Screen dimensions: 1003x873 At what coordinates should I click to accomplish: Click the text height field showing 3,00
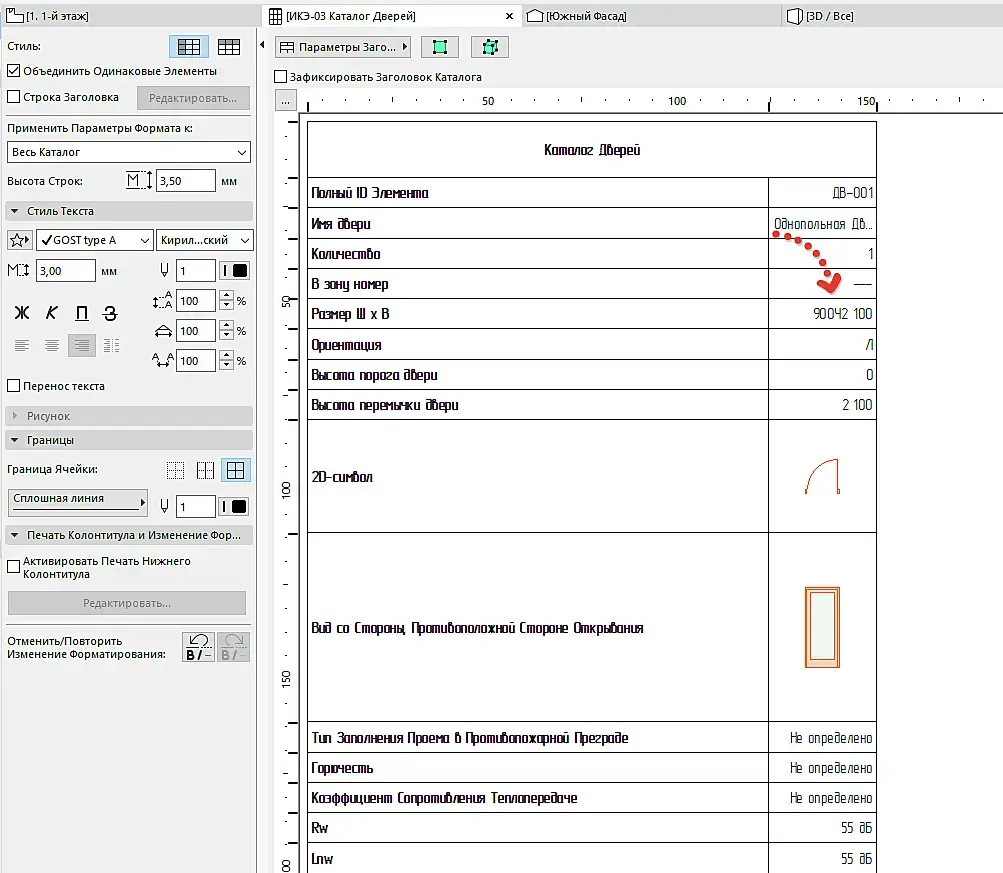(x=66, y=271)
